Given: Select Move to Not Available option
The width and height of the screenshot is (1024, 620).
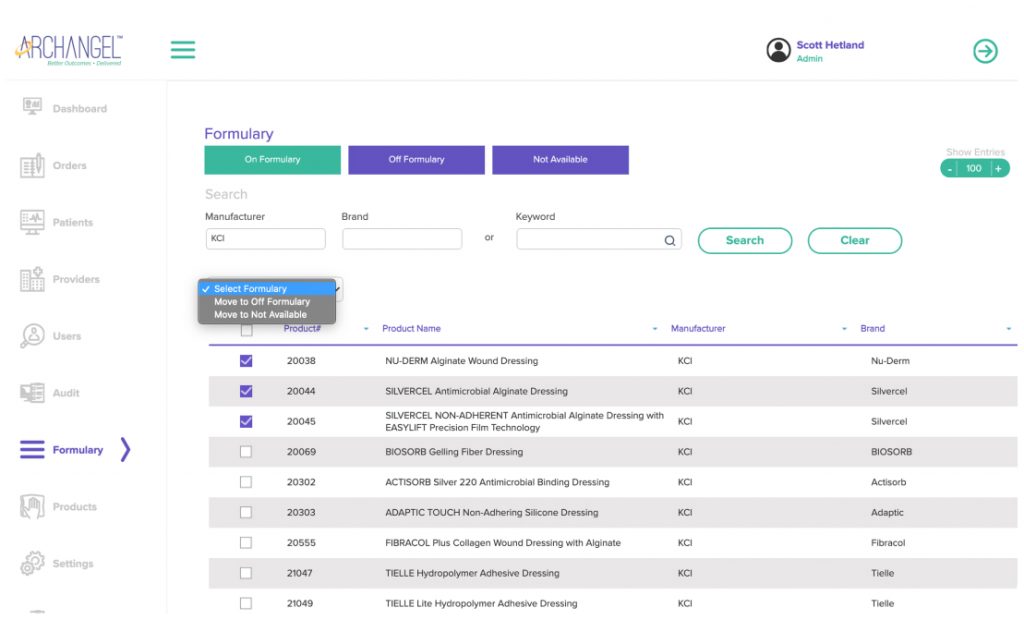Looking at the screenshot, I should coord(260,315).
